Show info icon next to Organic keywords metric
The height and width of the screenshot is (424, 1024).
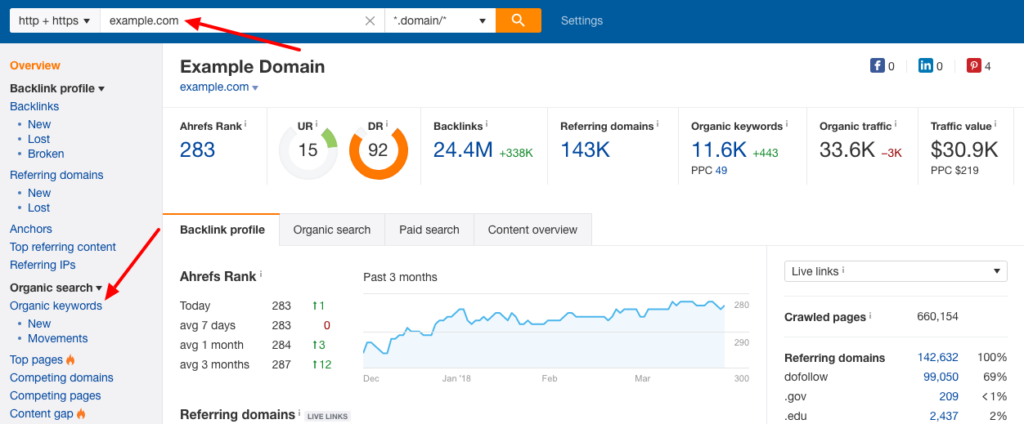pyautogui.click(x=787, y=123)
